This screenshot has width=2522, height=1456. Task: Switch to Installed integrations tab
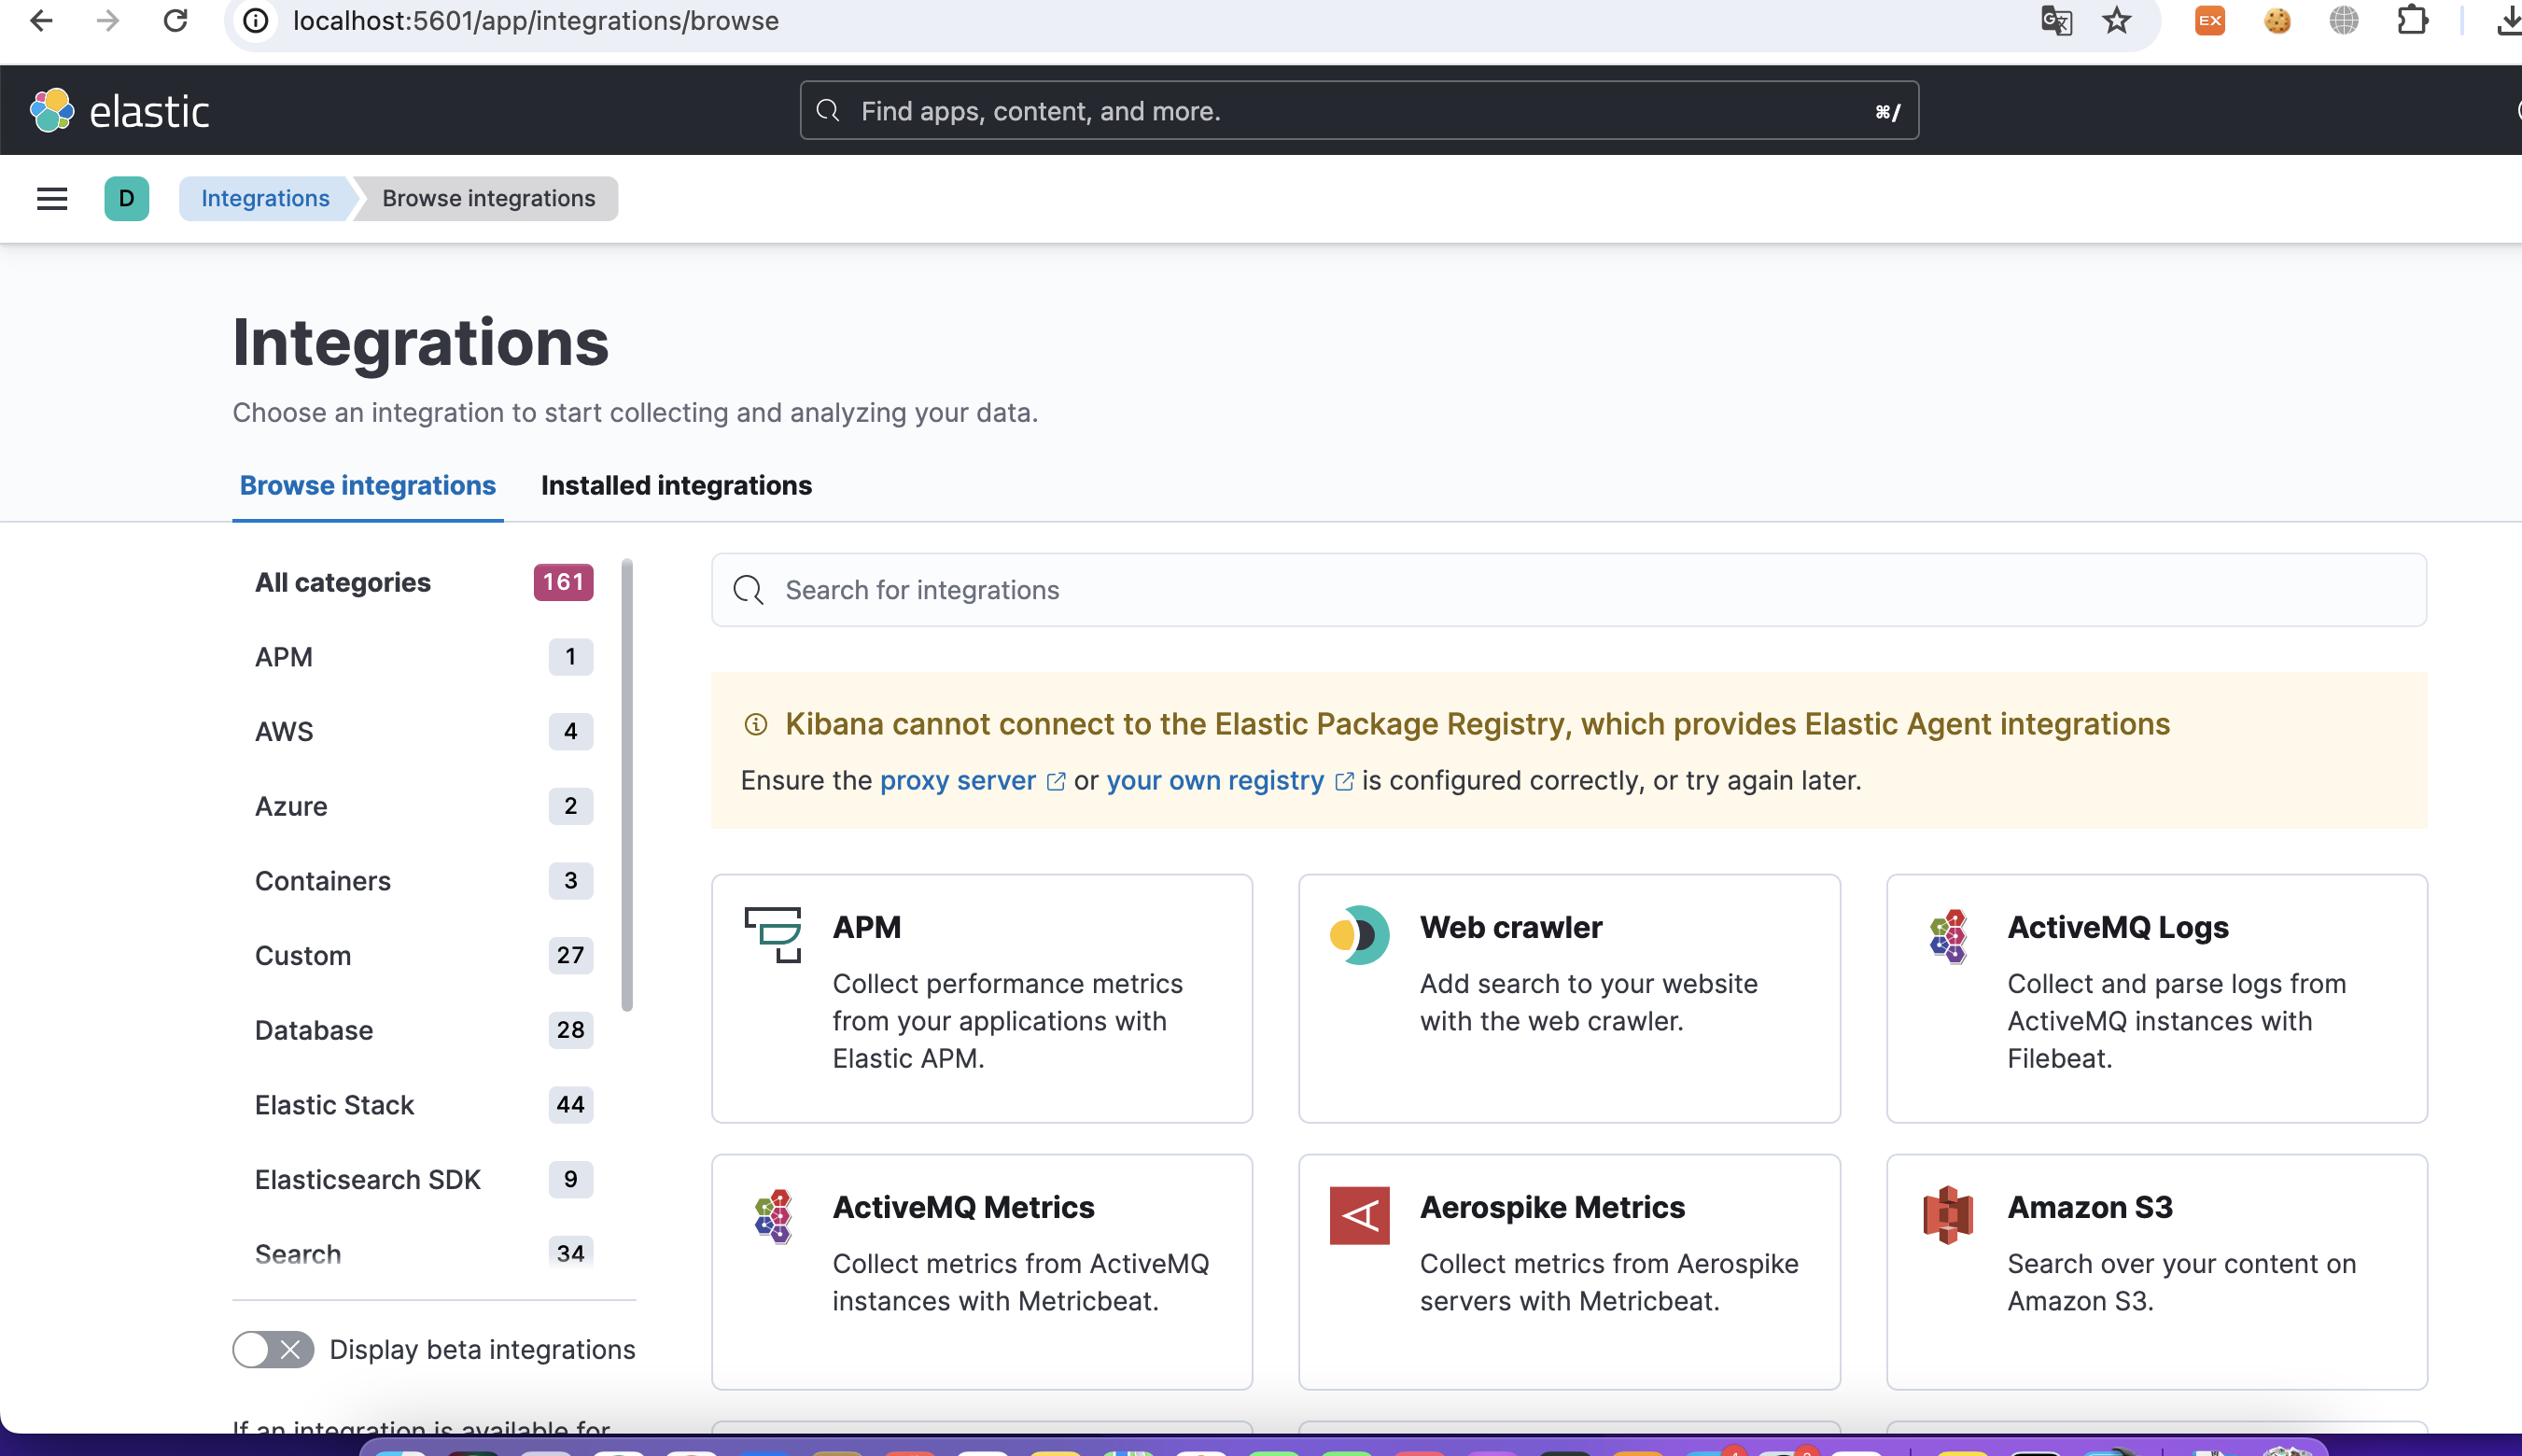coord(677,486)
